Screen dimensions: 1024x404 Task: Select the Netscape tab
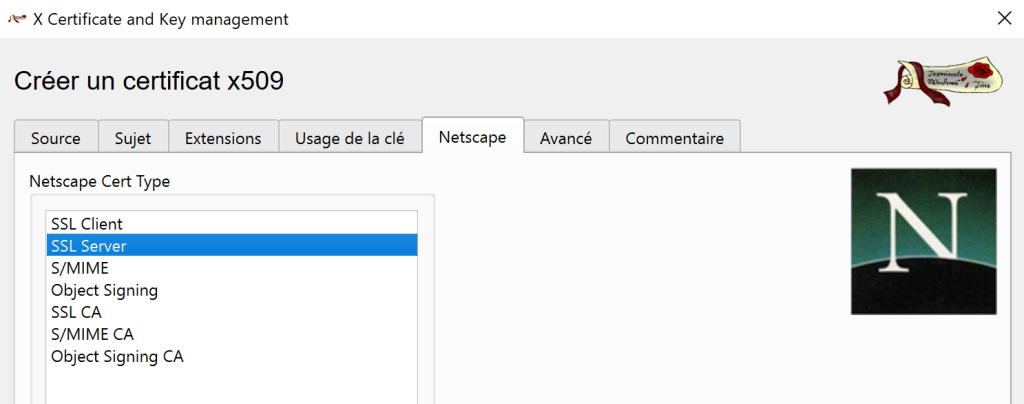tap(472, 137)
